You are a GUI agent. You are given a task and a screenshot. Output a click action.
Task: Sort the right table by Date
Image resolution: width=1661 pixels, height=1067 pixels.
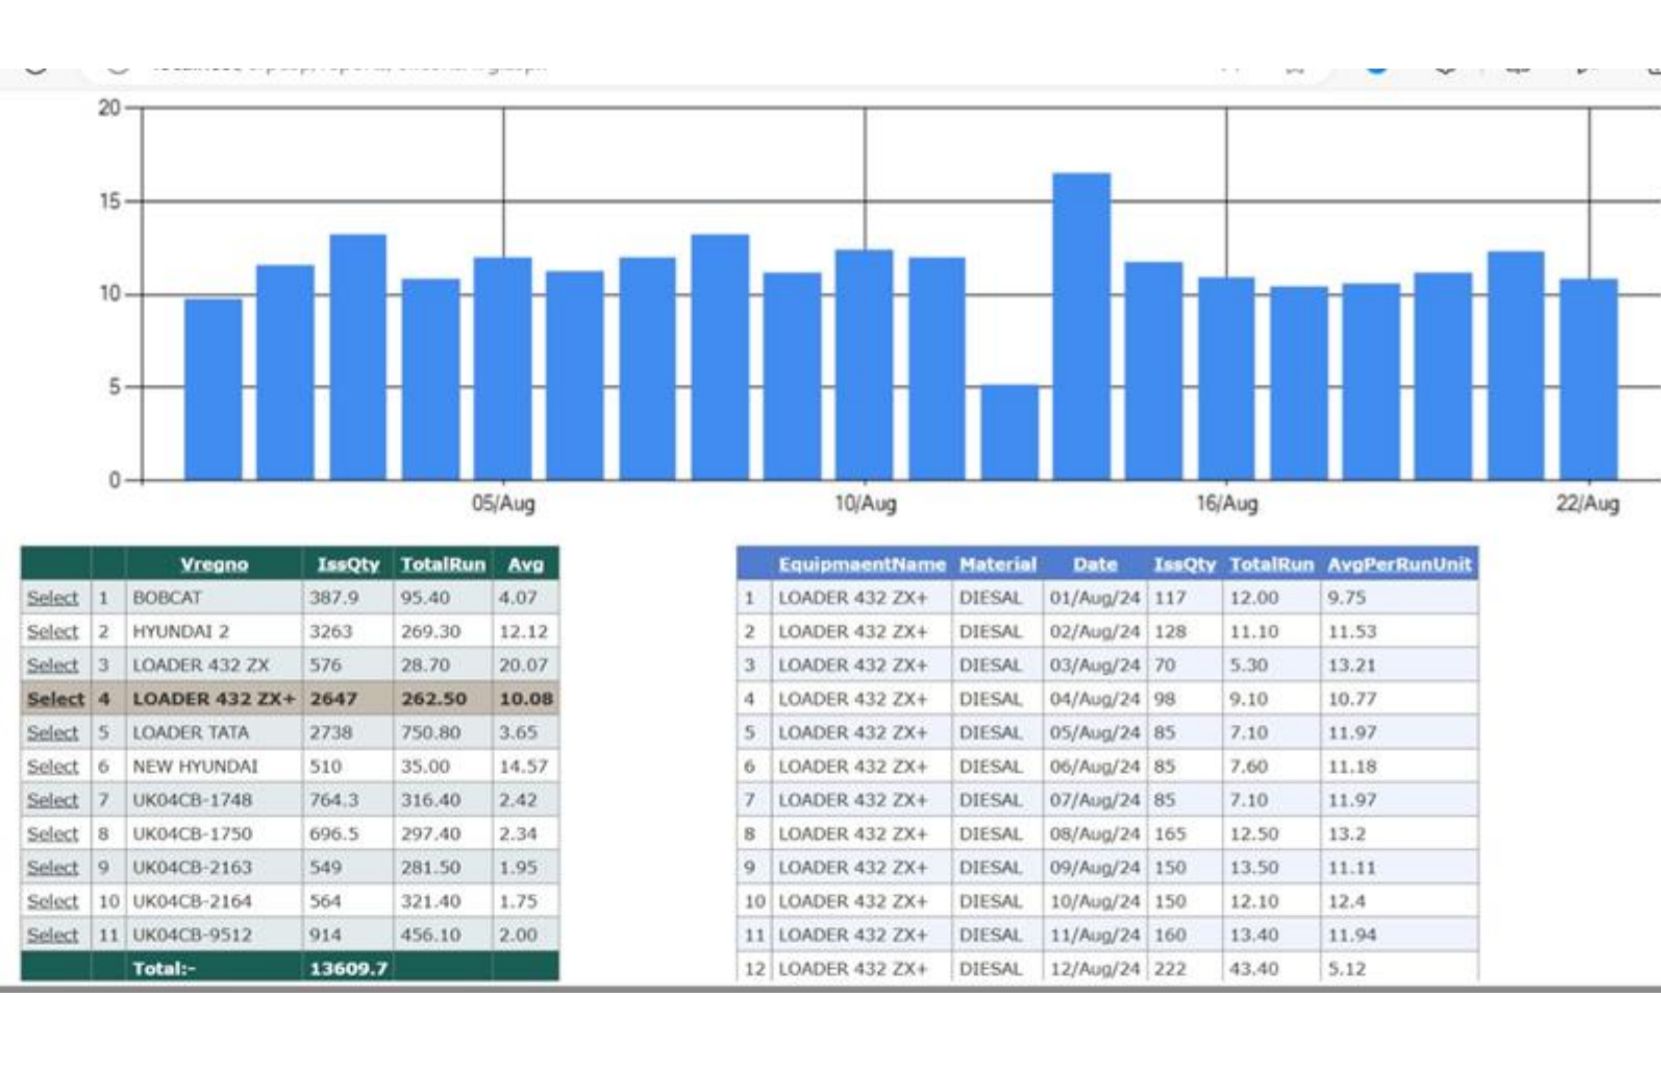coord(1095,563)
